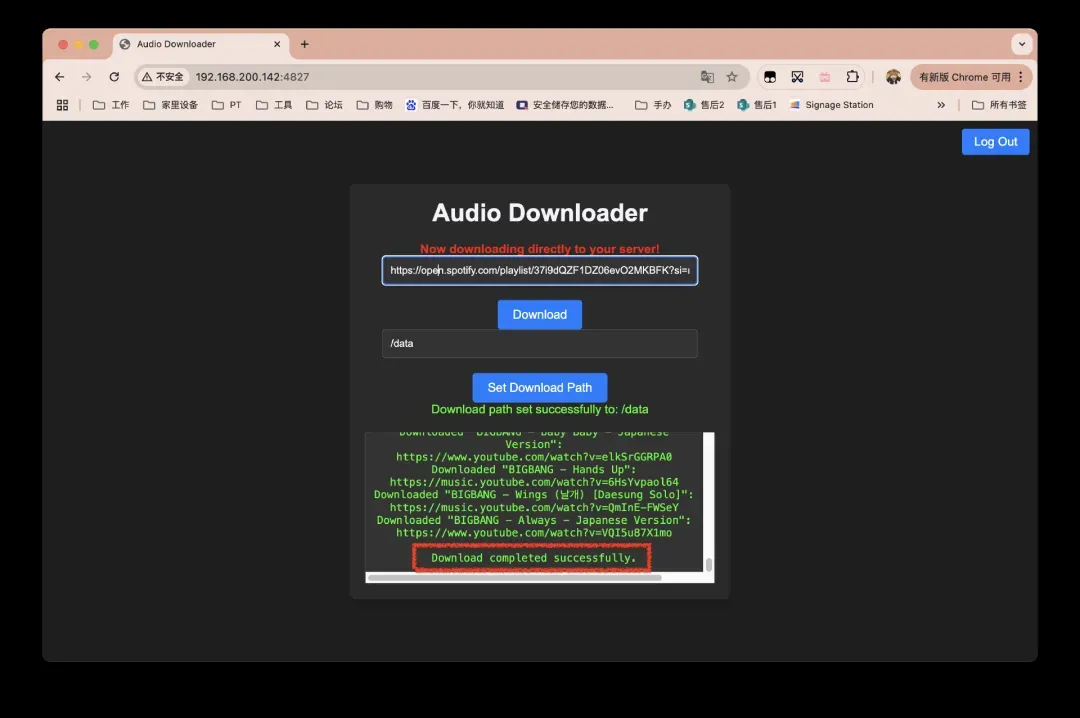Click the Set Download Path button
Viewport: 1080px width, 718px height.
pos(539,387)
